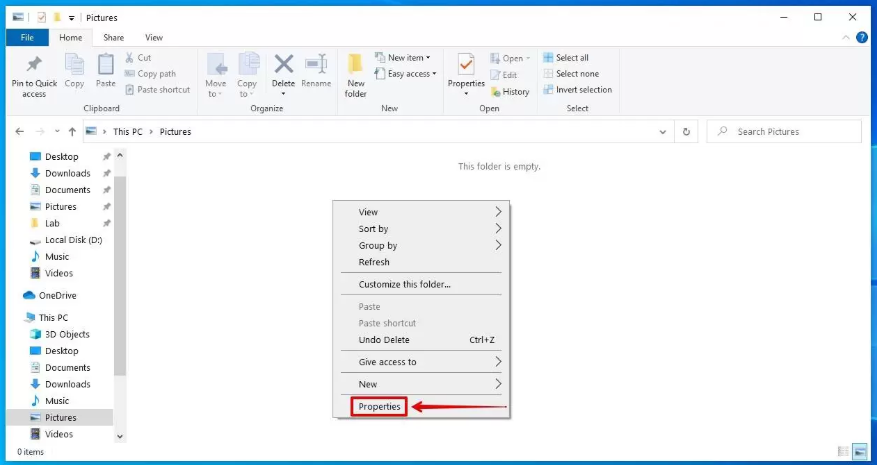Switch to details view icon in status bar
Viewport: 877px width, 465px height.
843,451
